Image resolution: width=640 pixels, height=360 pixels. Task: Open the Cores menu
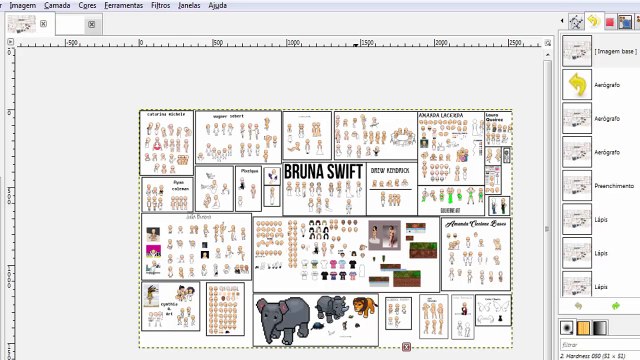pos(87,5)
